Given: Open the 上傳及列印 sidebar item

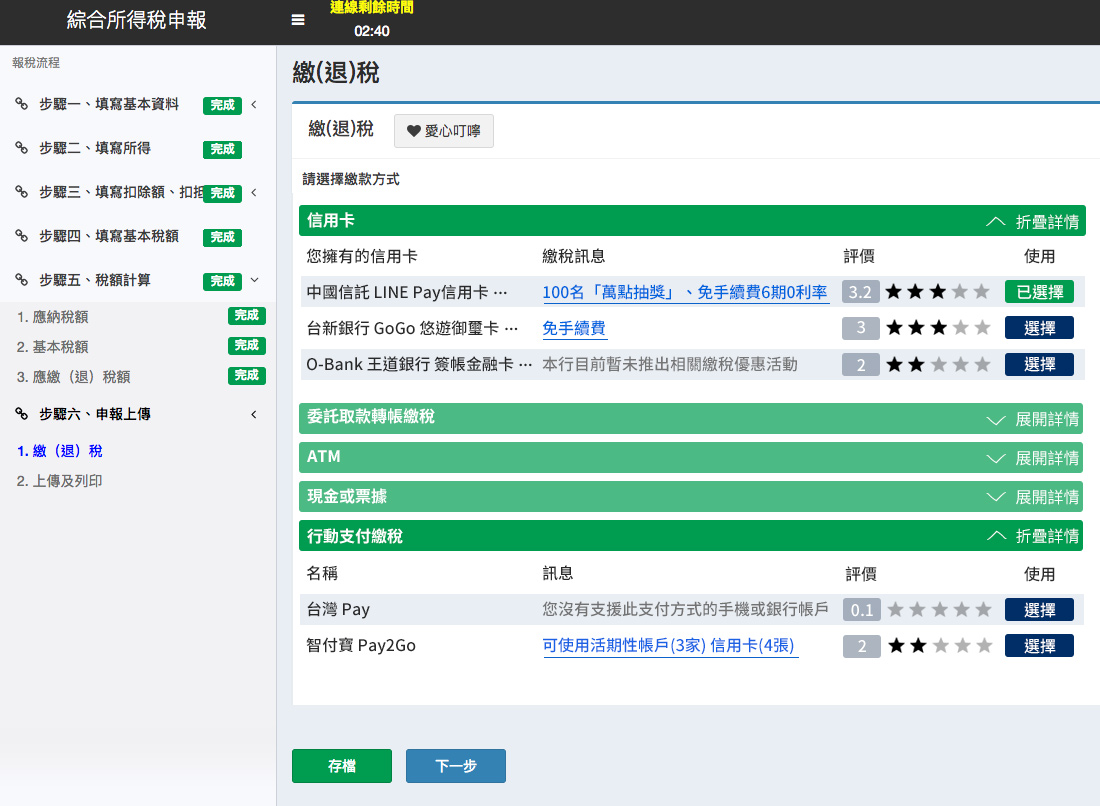Looking at the screenshot, I should pos(59,481).
